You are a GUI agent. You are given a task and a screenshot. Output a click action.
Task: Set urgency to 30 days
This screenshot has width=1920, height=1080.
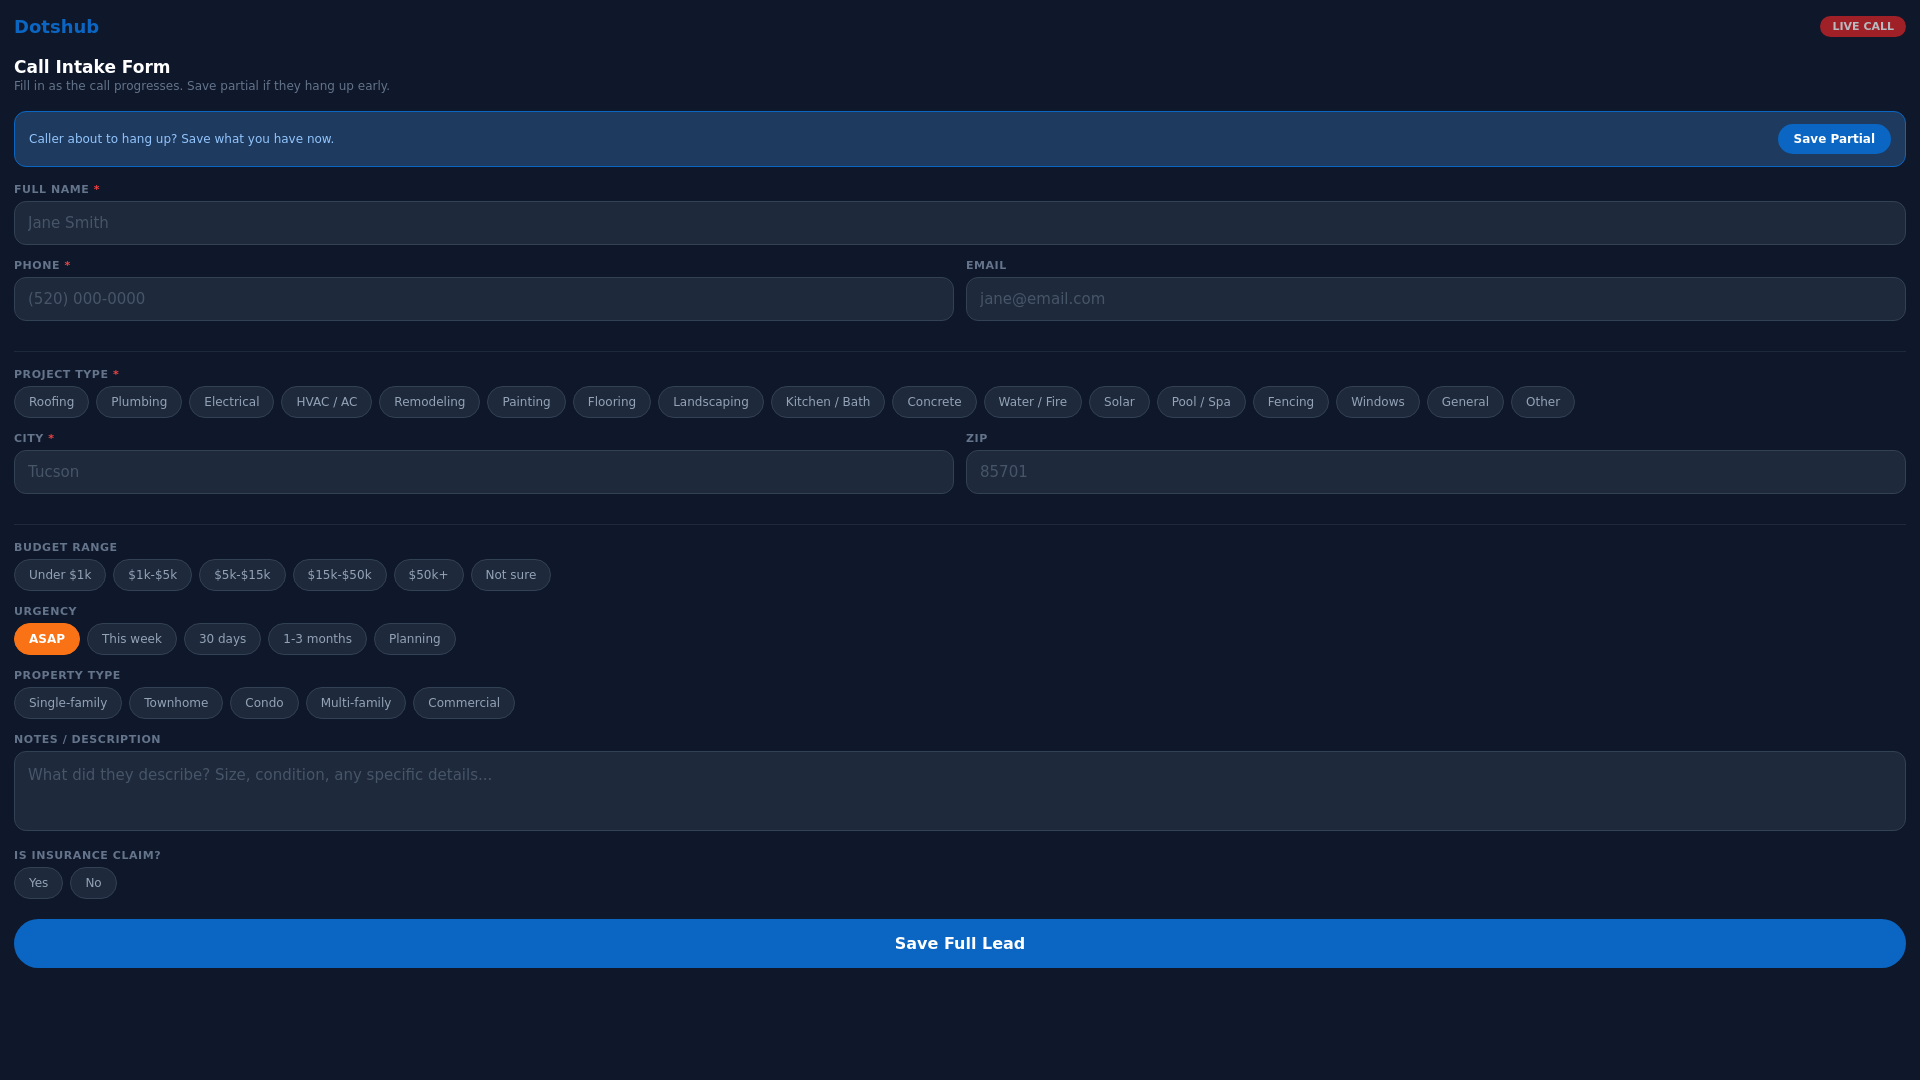coord(222,639)
